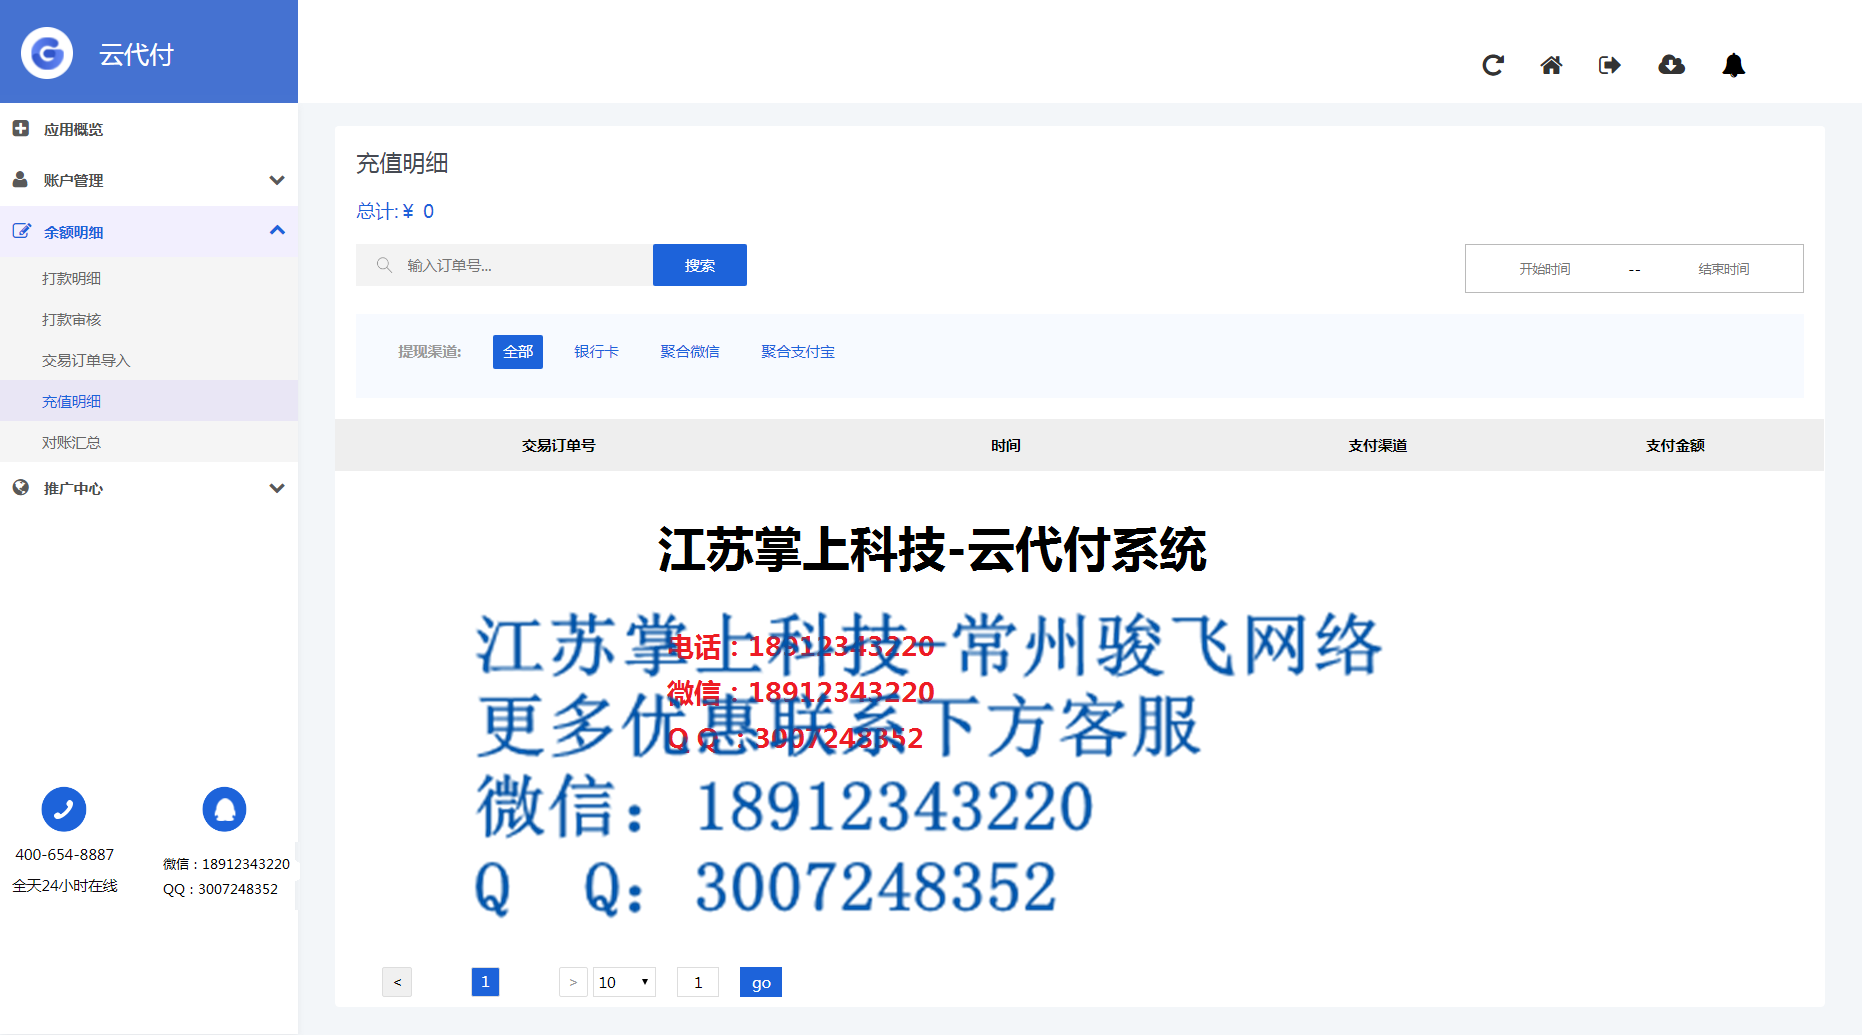Viewport: 1862px width, 1035px height.
Task: Open the 对账汇总 submenu item
Action: point(72,442)
